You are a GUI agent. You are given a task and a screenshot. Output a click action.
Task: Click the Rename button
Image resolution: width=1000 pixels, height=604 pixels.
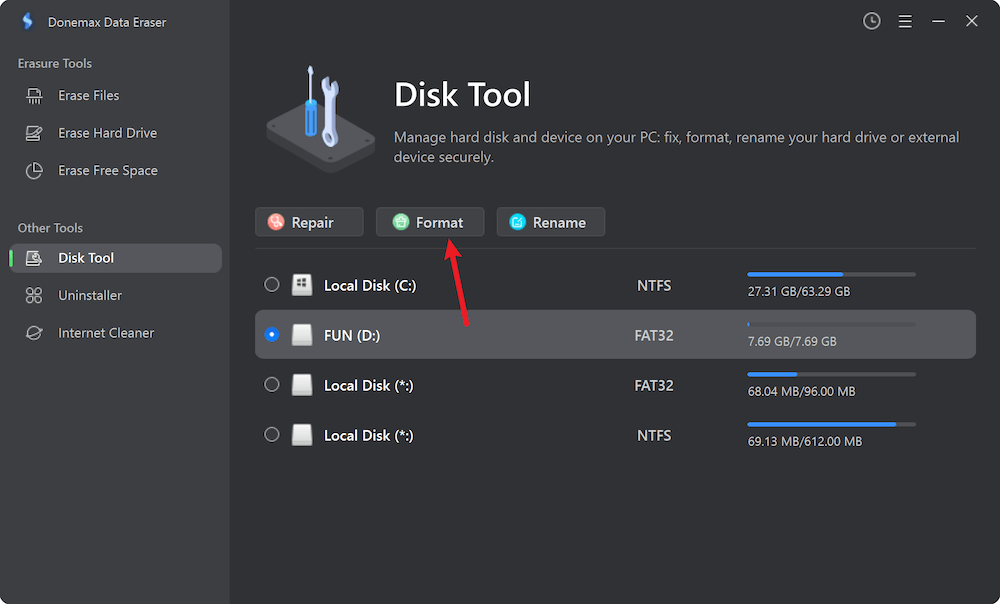(x=551, y=221)
